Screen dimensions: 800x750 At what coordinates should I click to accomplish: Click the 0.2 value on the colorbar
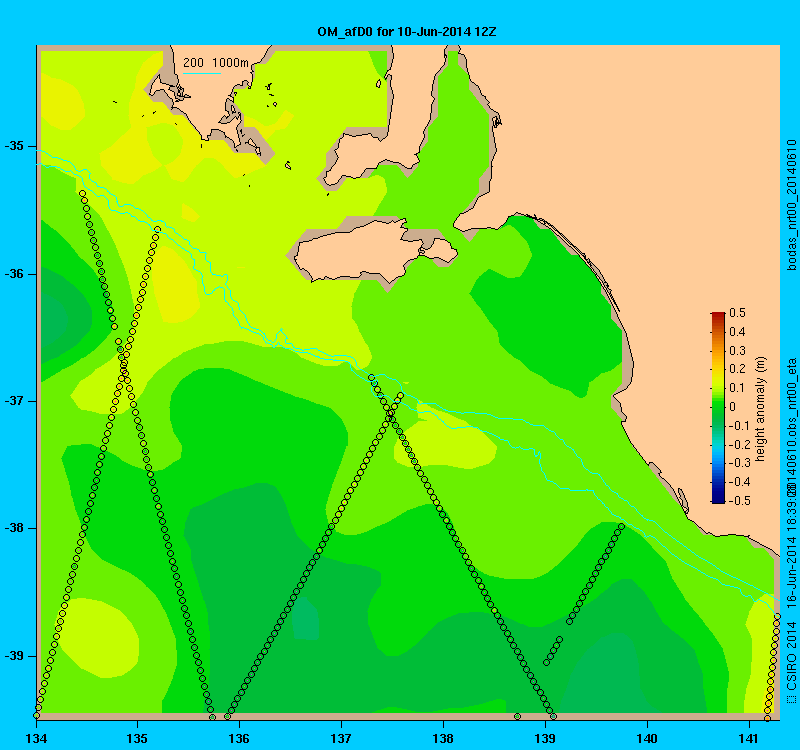click(737, 369)
